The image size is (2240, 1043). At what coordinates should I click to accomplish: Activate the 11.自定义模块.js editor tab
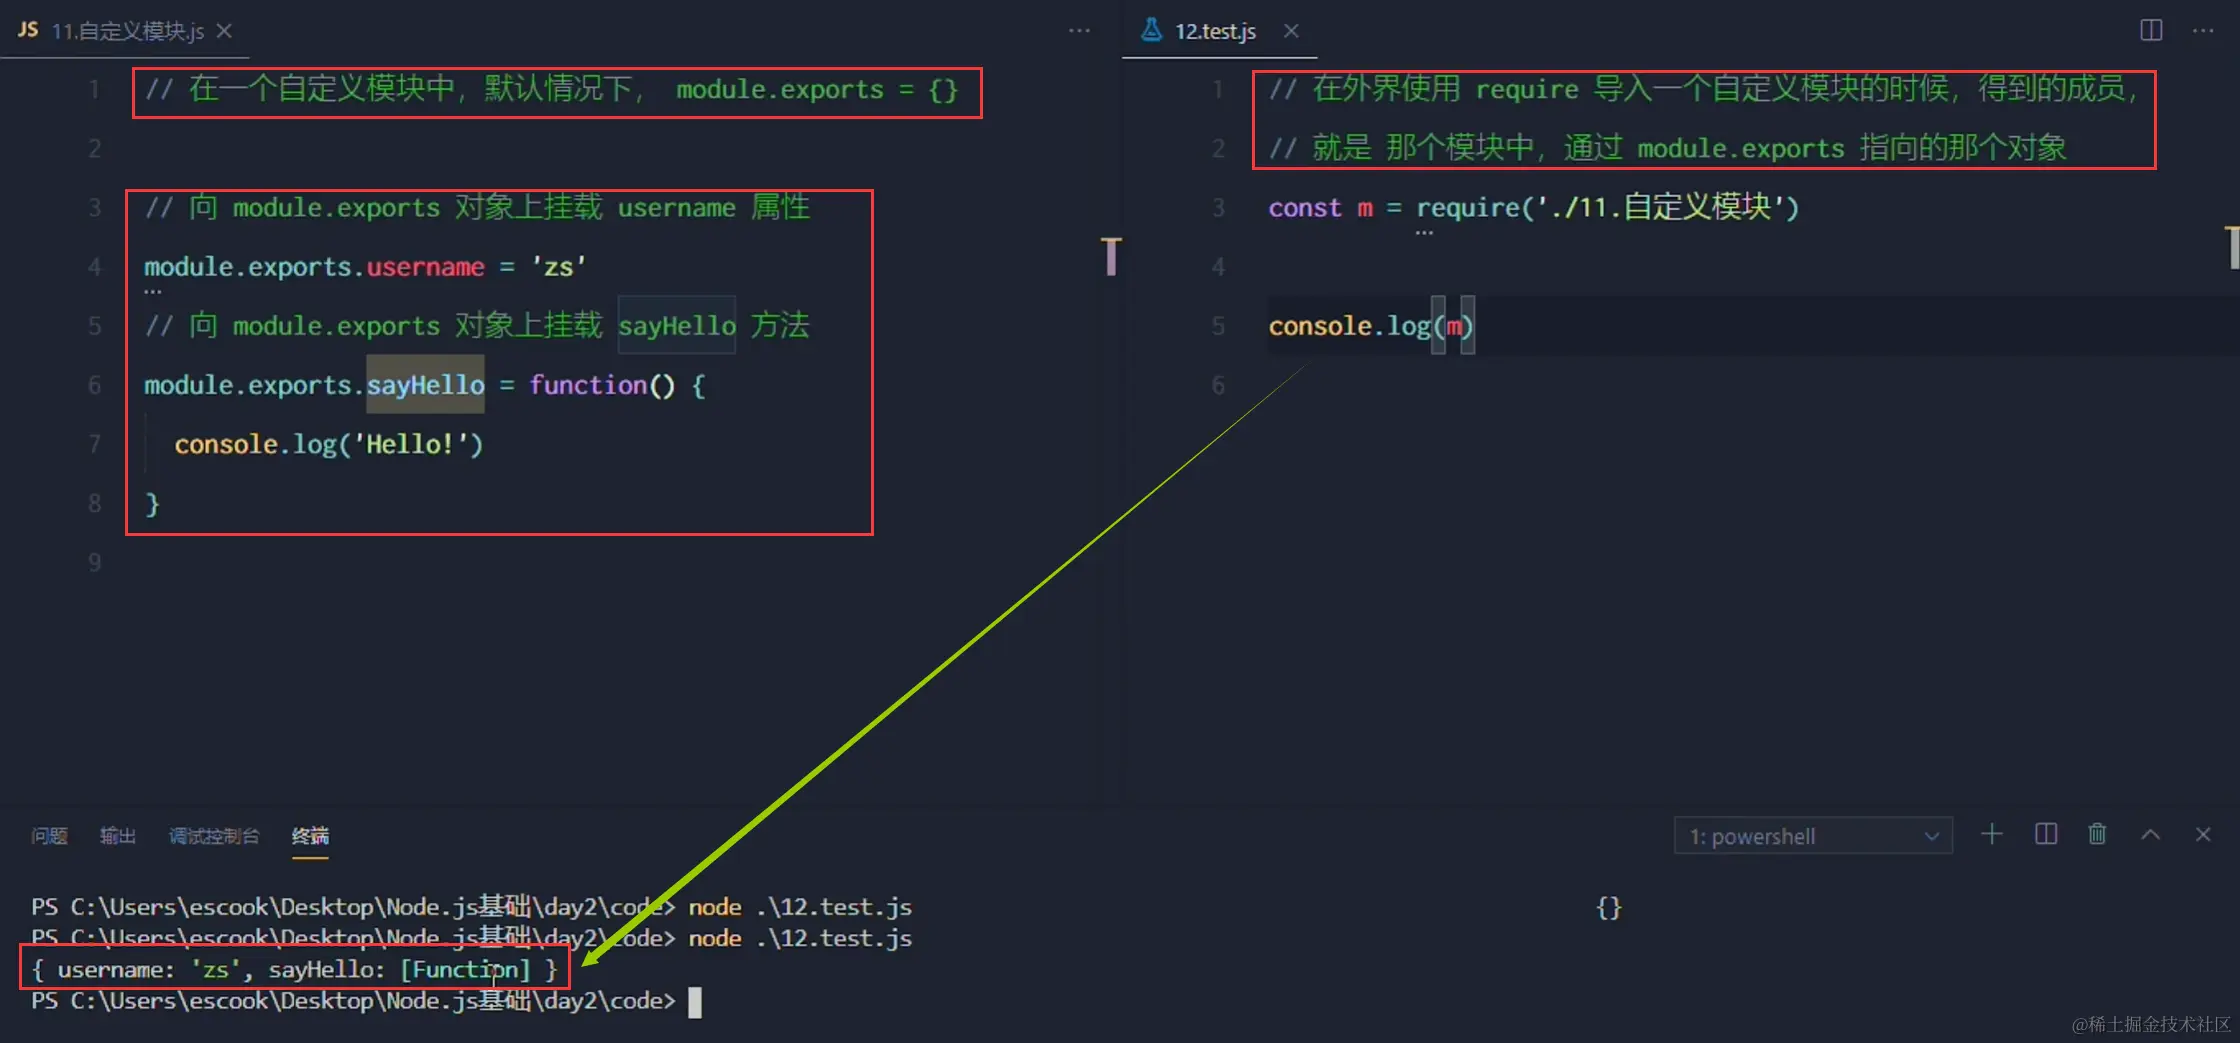(125, 31)
